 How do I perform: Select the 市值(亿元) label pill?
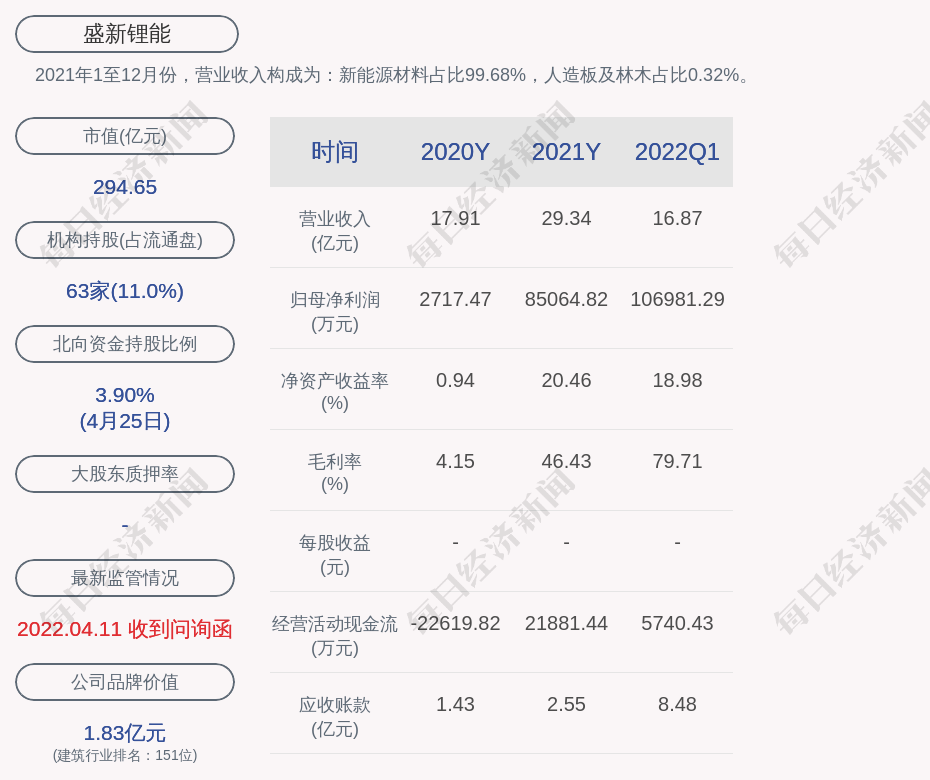(125, 136)
